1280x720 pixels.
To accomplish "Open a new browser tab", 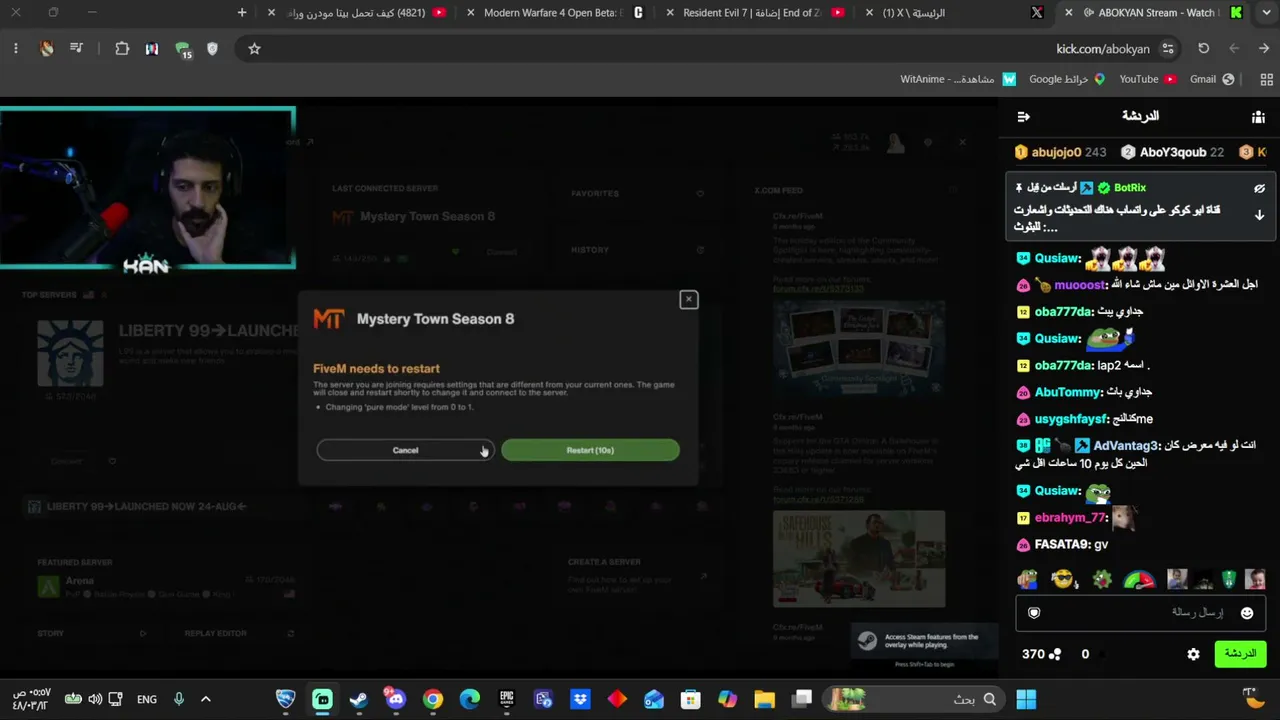I will coord(242,13).
